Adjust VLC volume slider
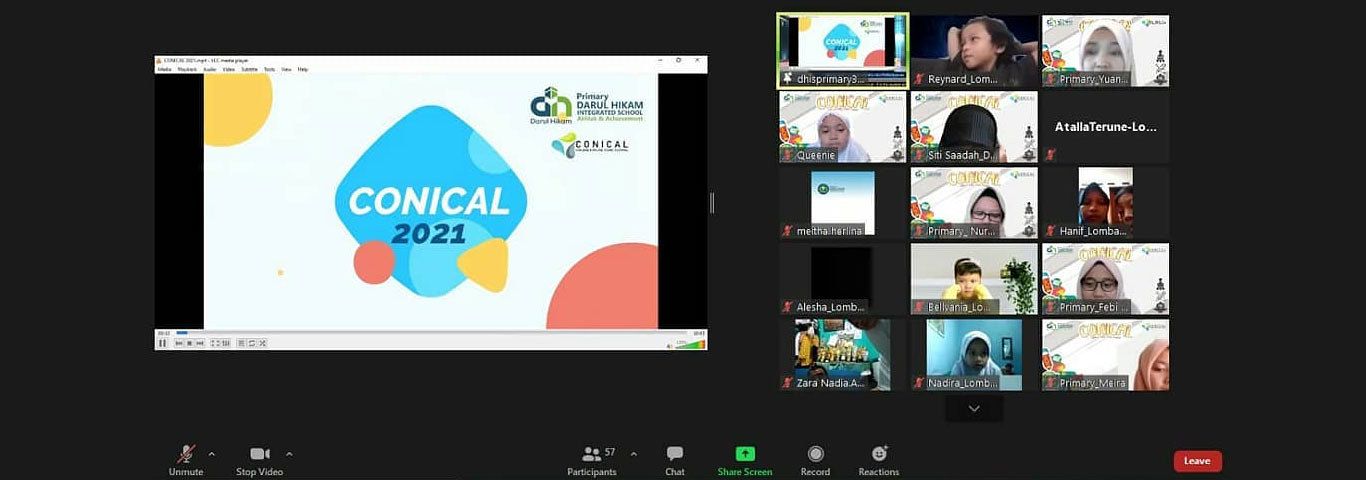Image resolution: width=1366 pixels, height=480 pixels. [x=691, y=343]
